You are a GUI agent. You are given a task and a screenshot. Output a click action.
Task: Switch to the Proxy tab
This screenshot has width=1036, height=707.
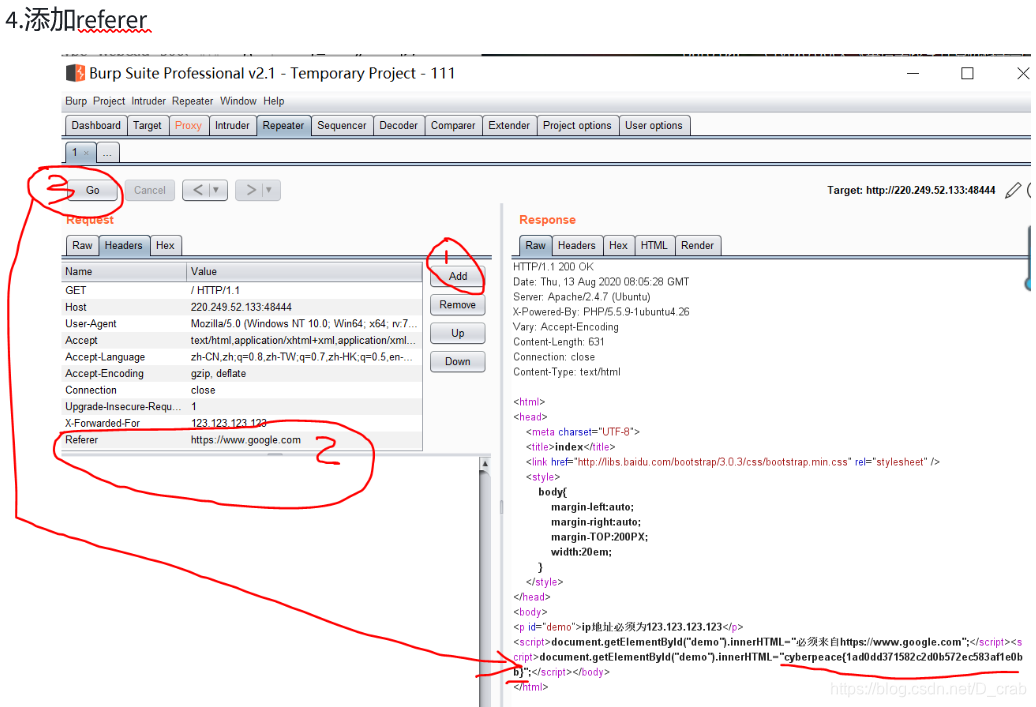(x=188, y=126)
